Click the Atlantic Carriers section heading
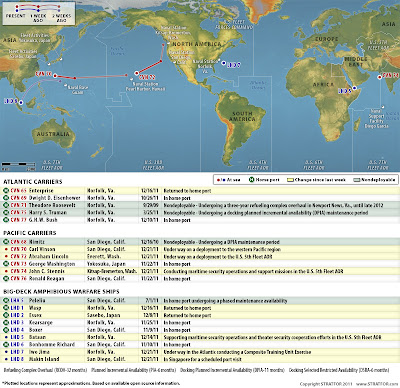Screen dimensions: 400x388 click(33, 182)
